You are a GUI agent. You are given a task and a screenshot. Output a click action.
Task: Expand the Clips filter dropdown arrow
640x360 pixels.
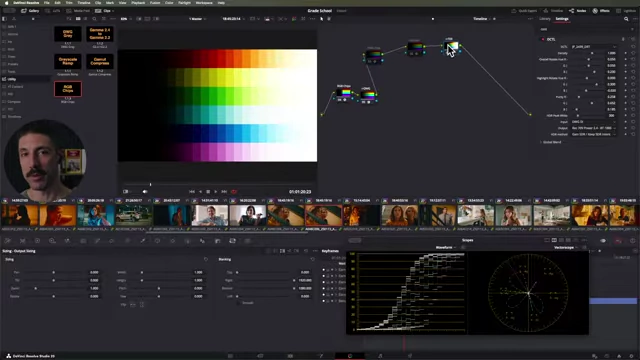click(113, 11)
